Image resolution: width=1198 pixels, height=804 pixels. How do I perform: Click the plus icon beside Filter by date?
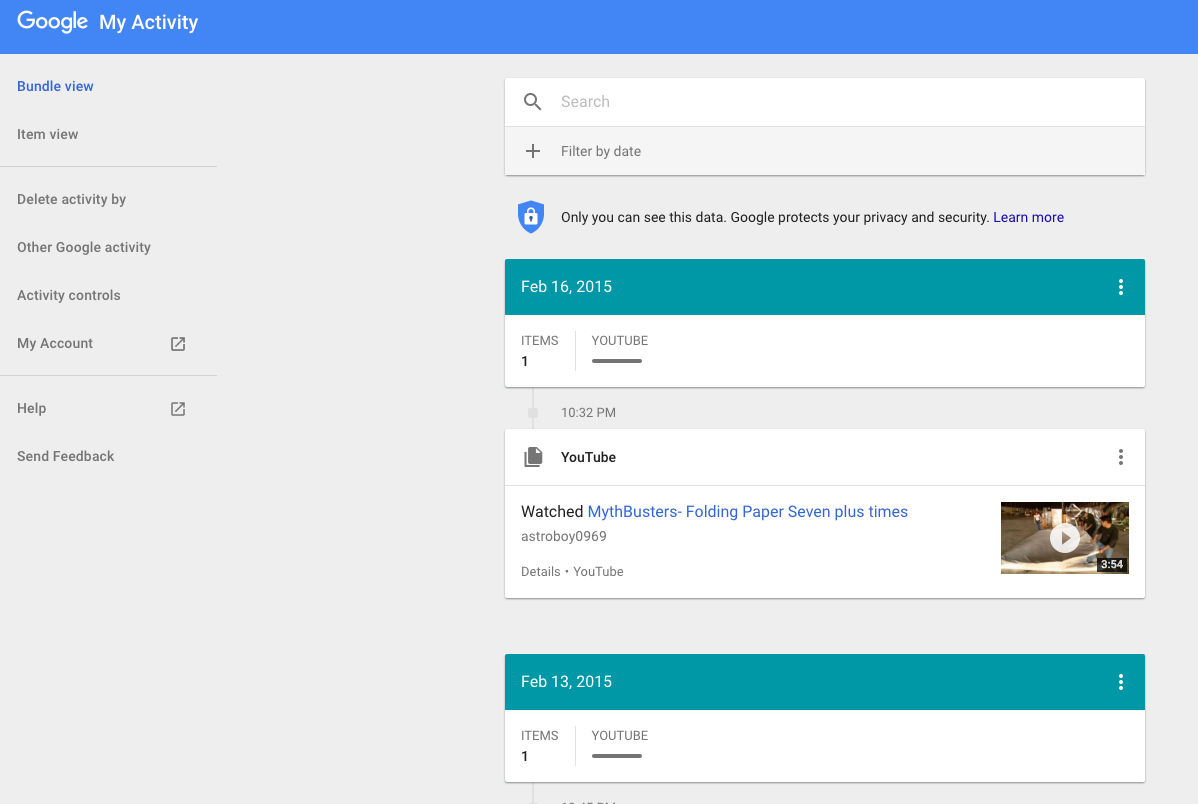click(533, 151)
